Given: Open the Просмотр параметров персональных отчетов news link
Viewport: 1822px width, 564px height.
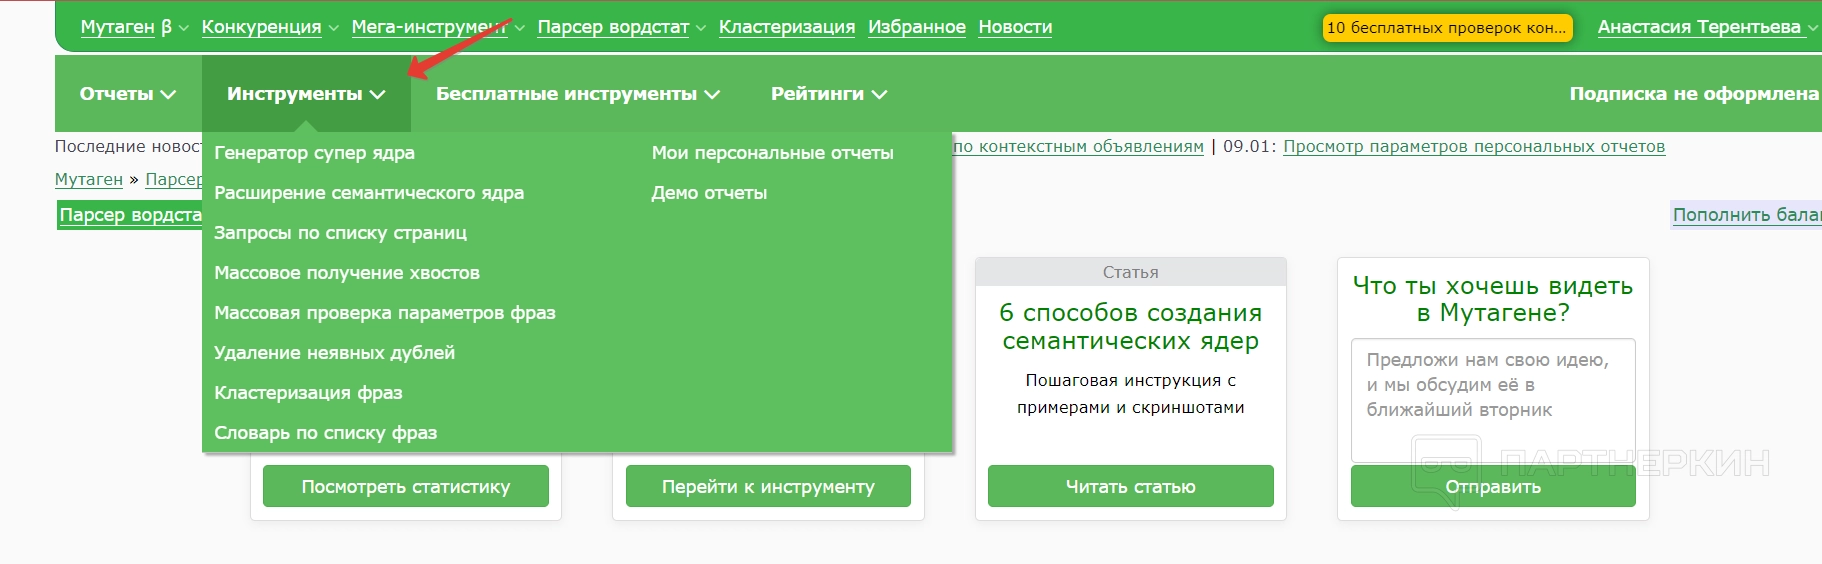Looking at the screenshot, I should (1474, 146).
